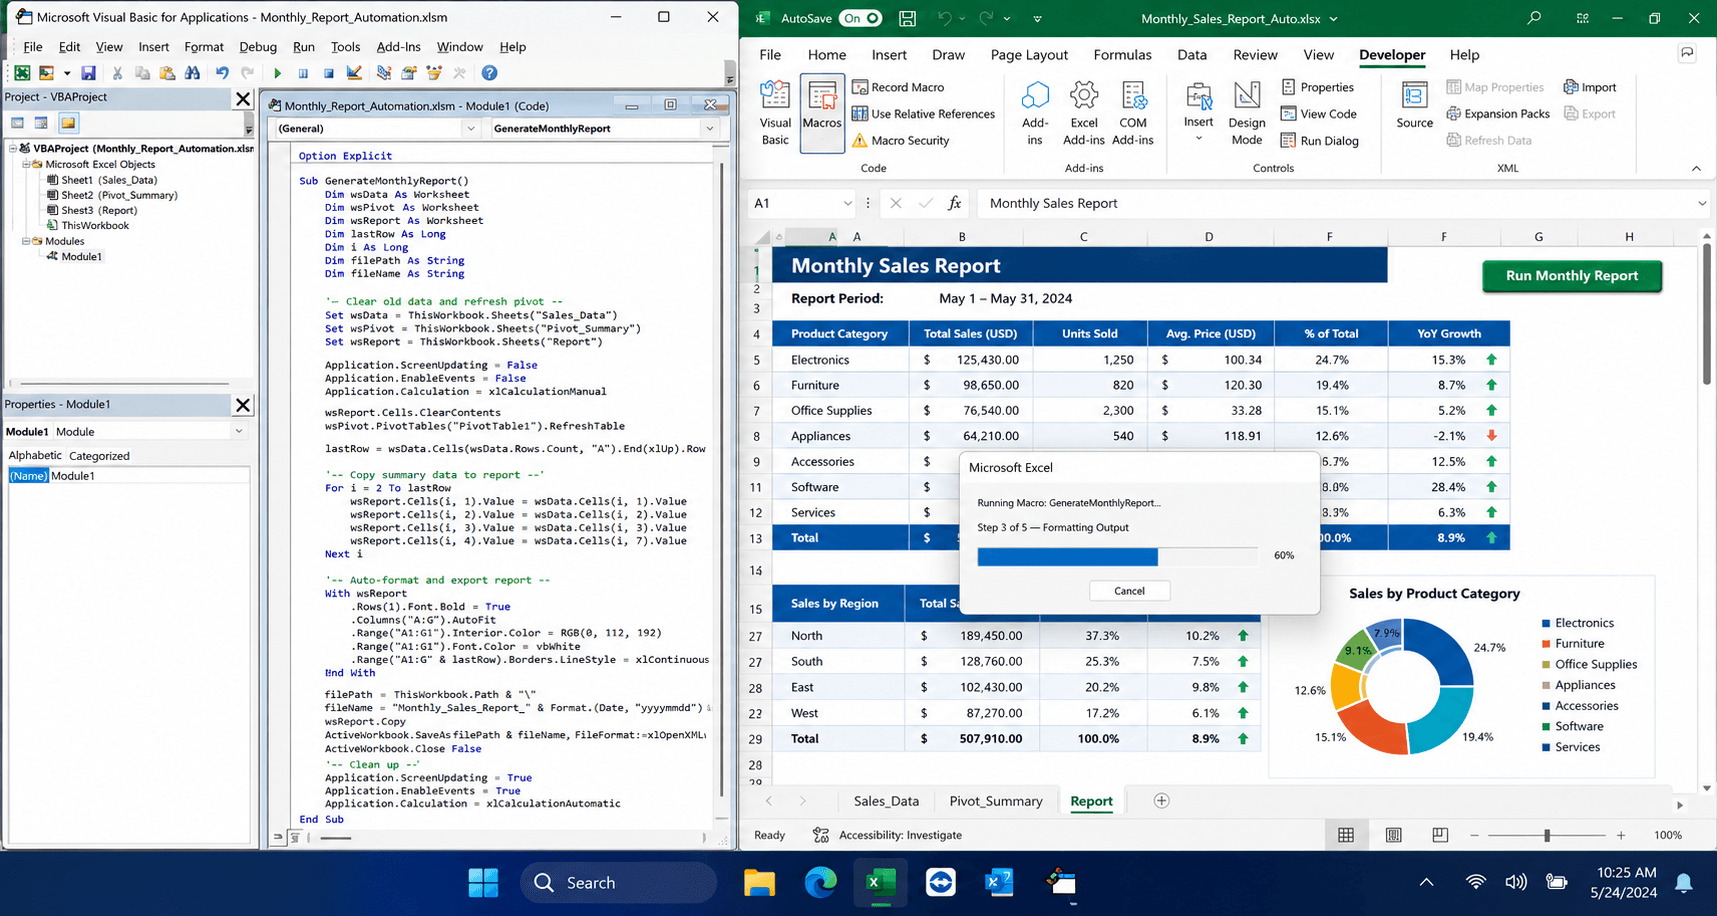Click the blue Help icon in VBA toolbar

[489, 73]
